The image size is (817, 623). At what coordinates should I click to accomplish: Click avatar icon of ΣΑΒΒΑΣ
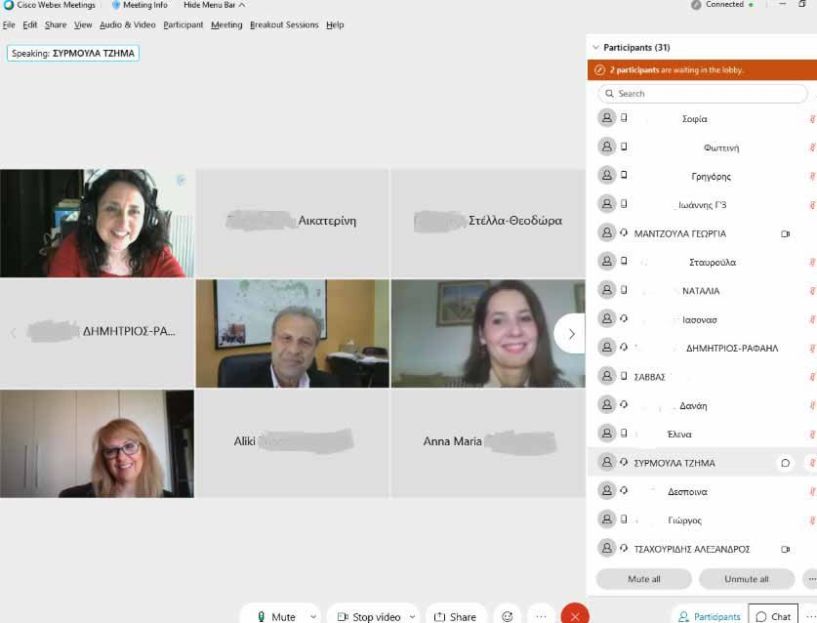coord(606,376)
